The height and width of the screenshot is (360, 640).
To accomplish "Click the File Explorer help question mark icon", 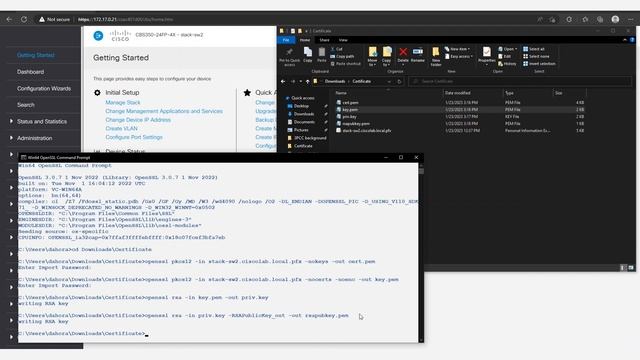I will [632, 40].
